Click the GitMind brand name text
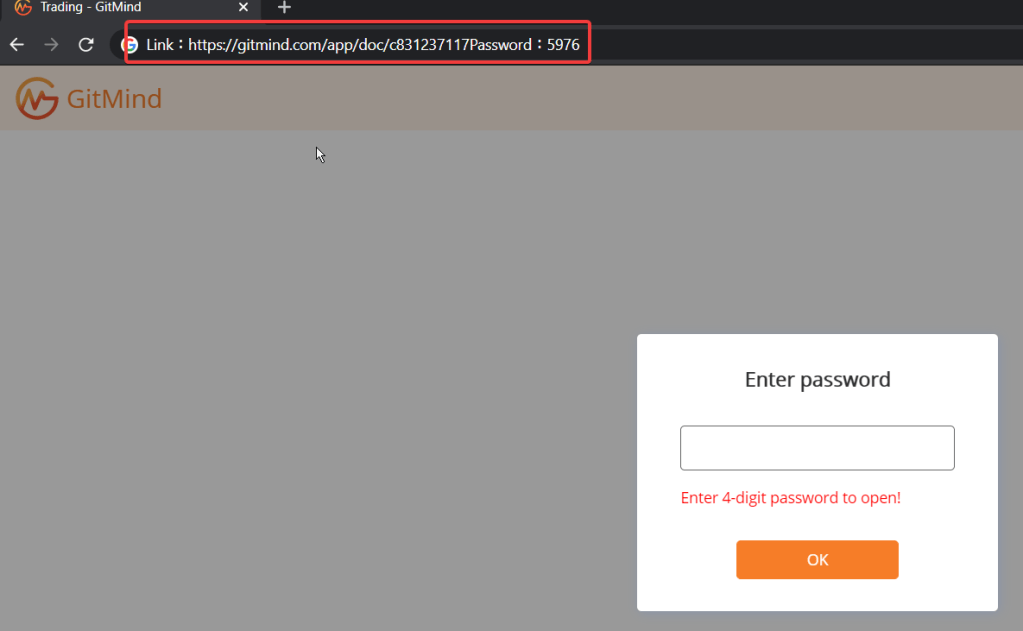Screen dimensions: 1023x631 114,99
